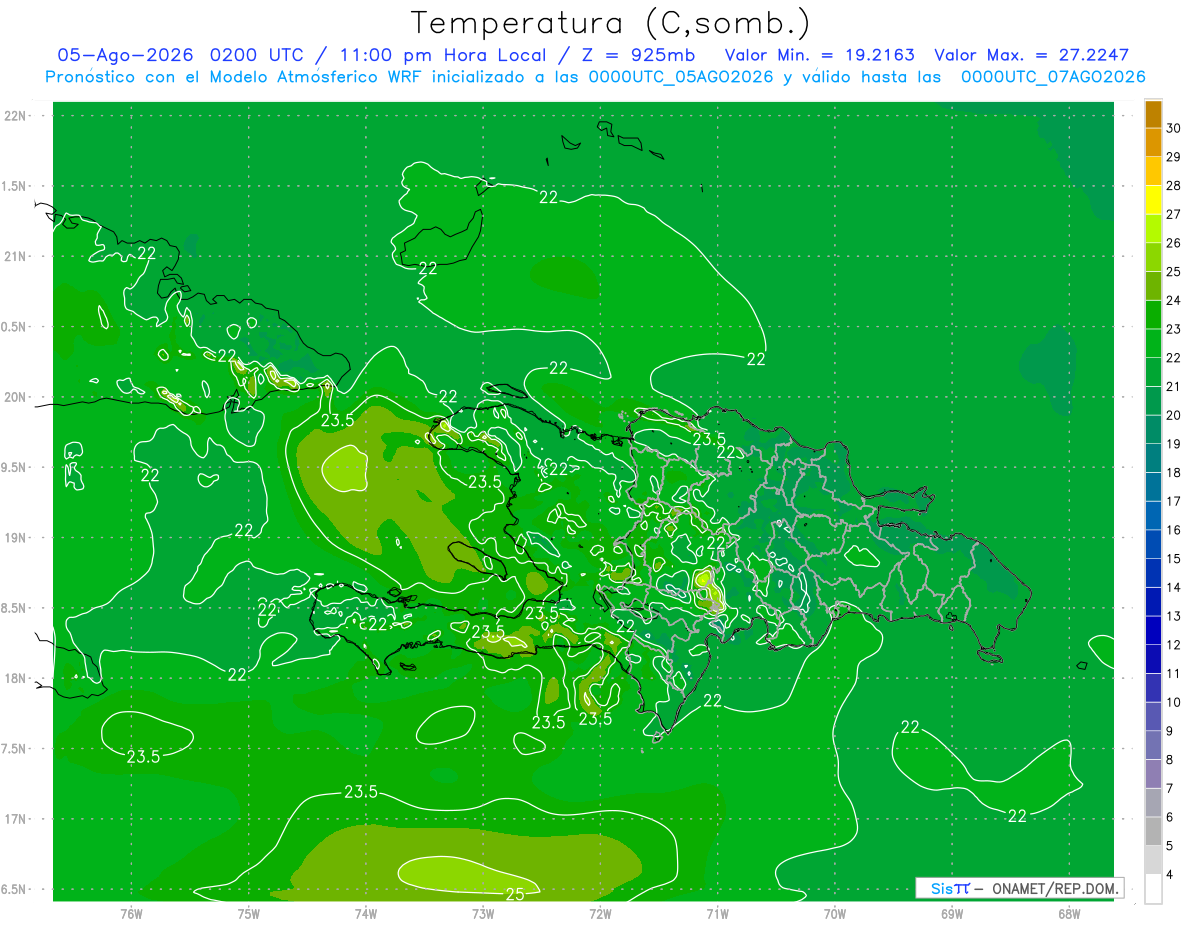Click the "75W" longitude axis label

(x=249, y=913)
